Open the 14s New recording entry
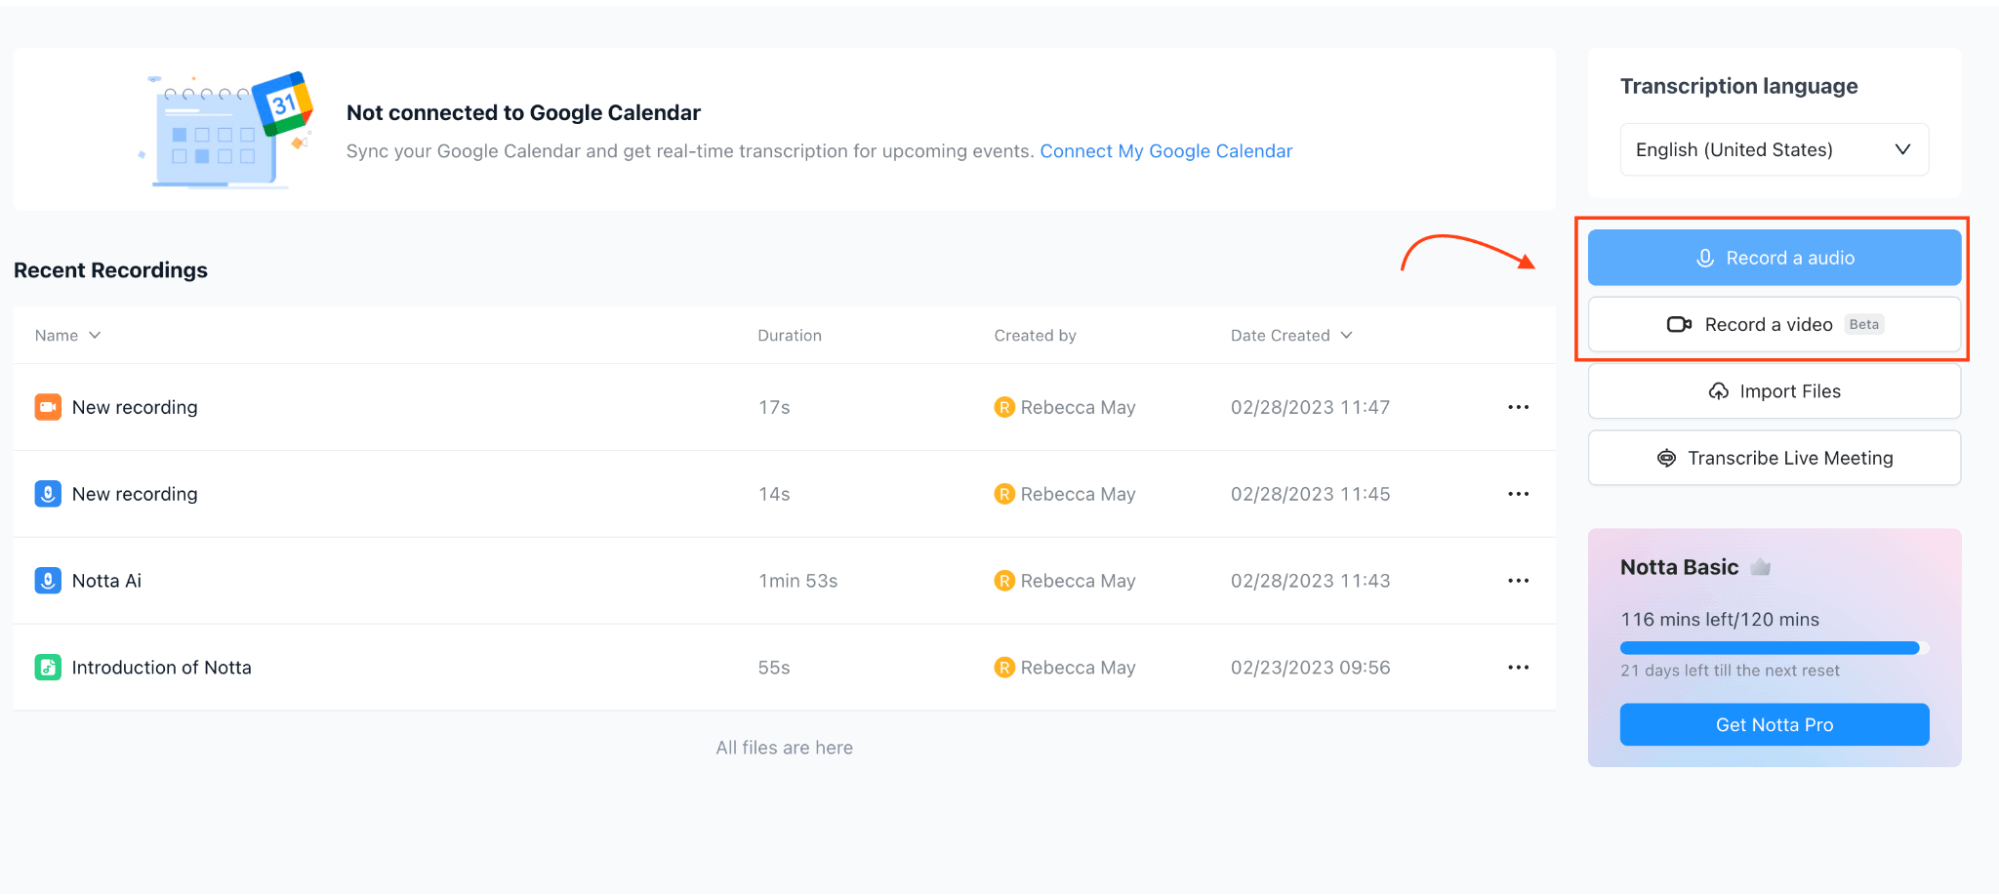 point(135,494)
